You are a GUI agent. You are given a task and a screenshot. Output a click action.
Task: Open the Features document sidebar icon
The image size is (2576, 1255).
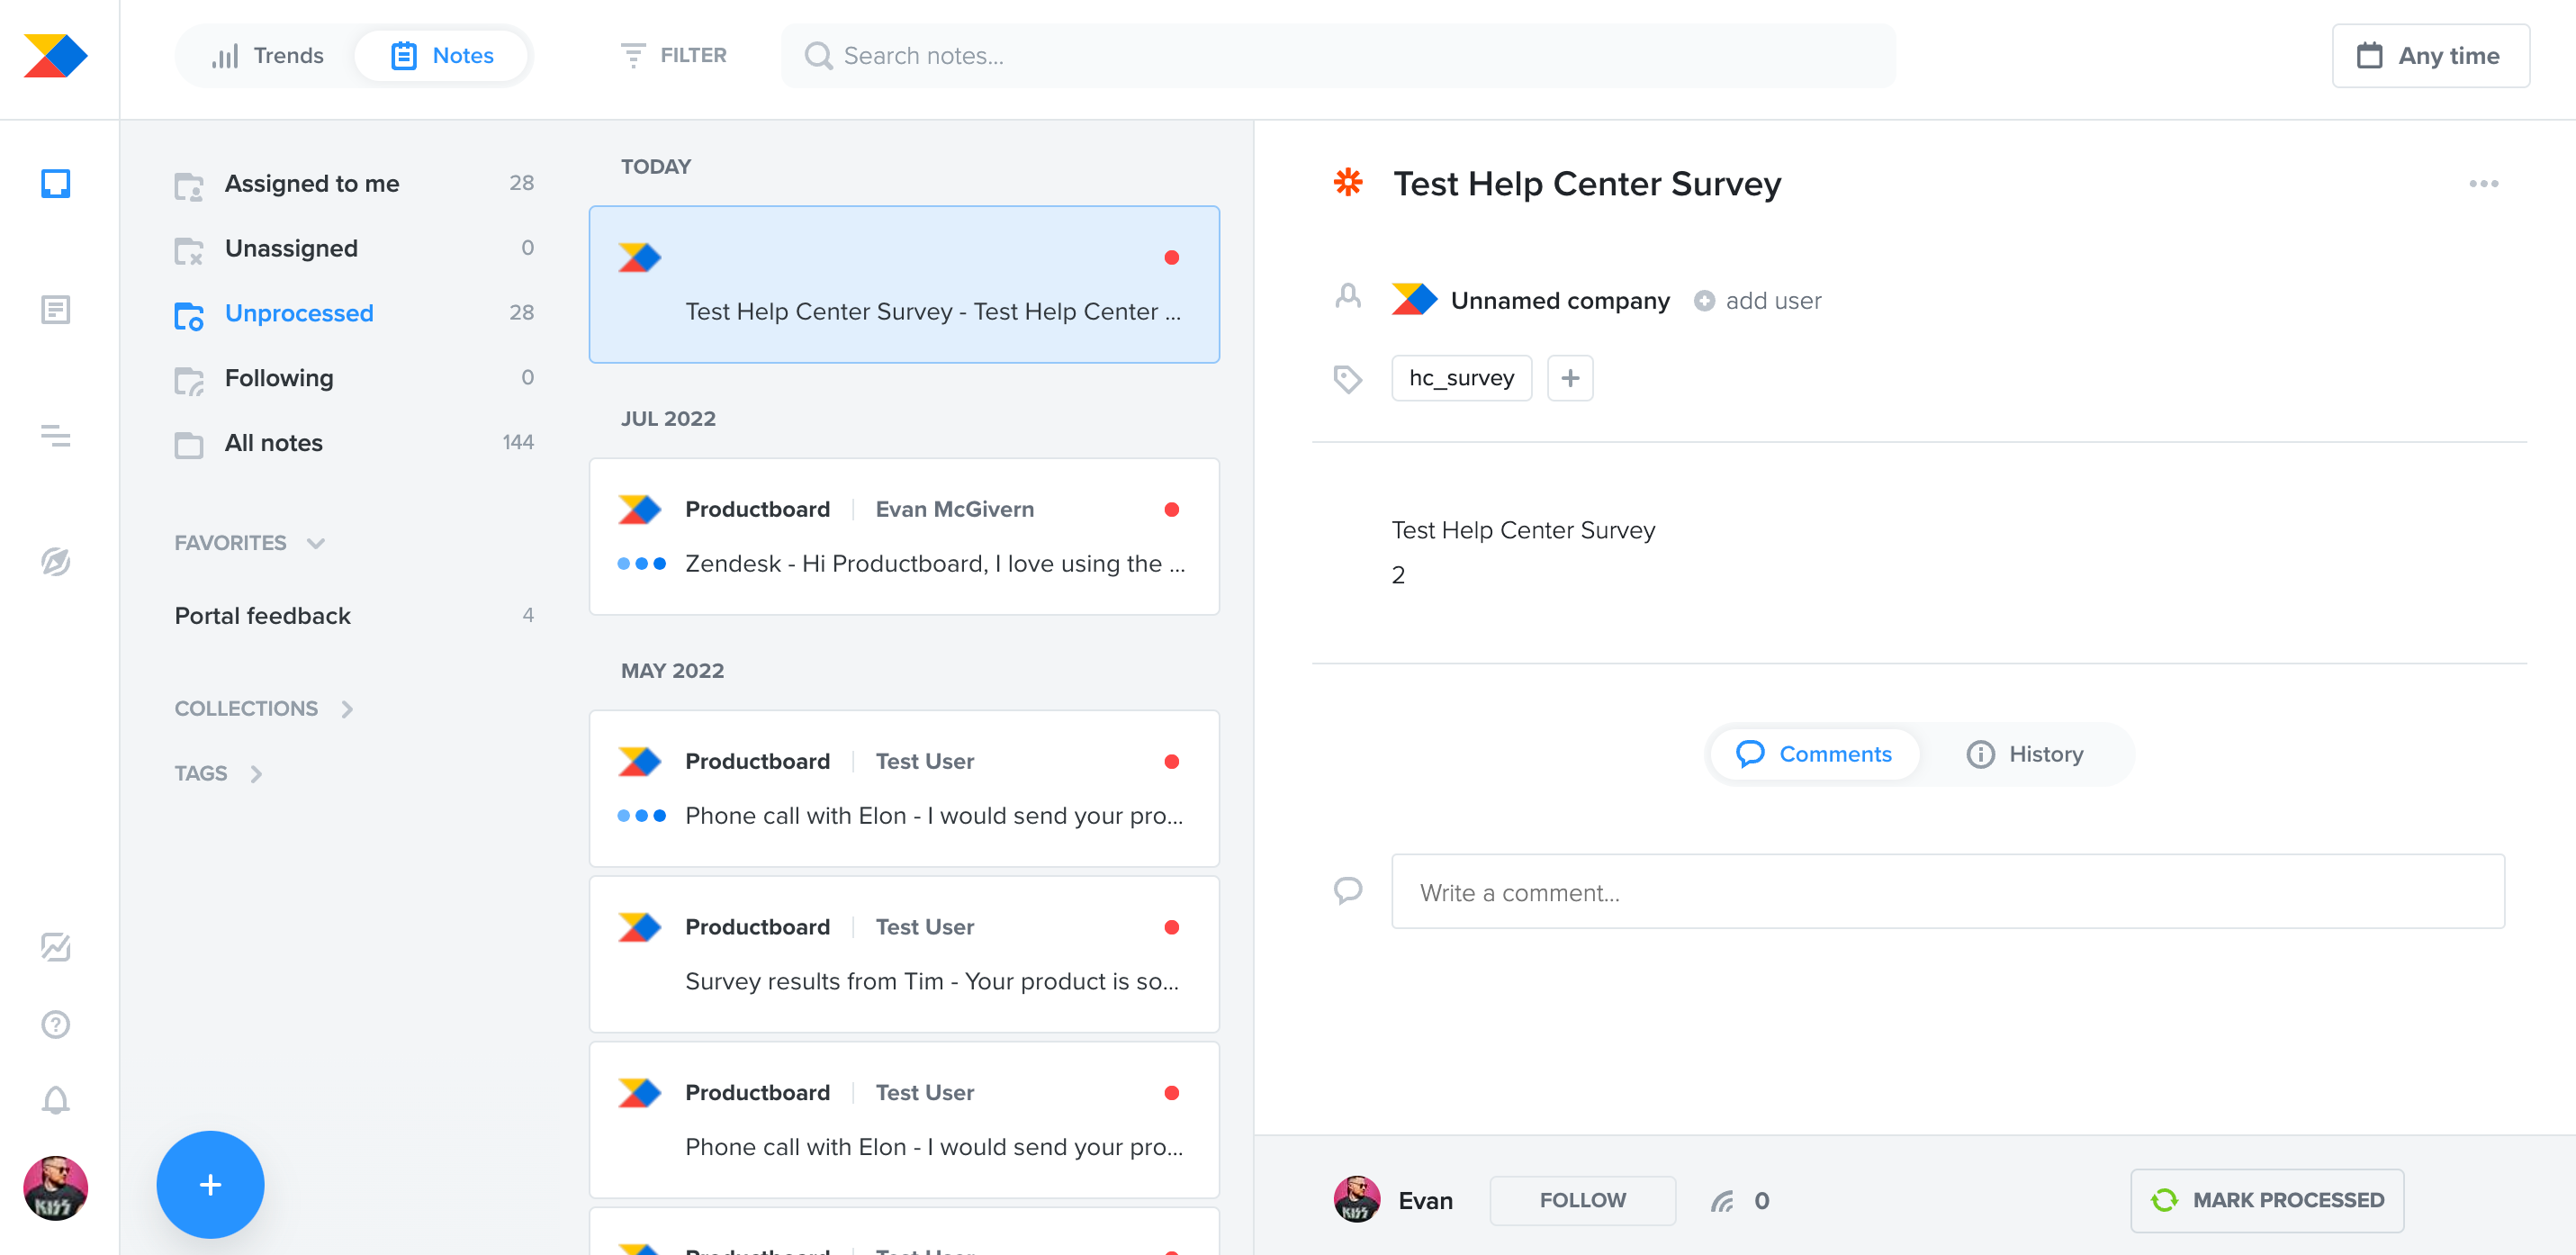click(55, 310)
